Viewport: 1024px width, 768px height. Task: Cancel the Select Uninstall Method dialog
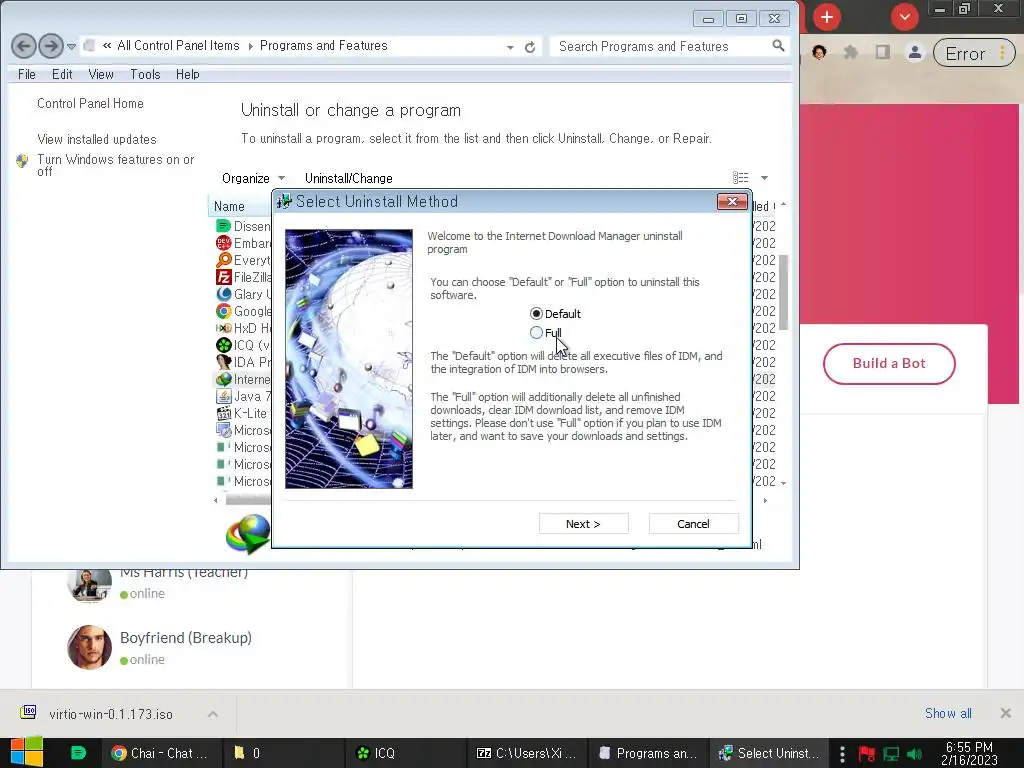[694, 524]
